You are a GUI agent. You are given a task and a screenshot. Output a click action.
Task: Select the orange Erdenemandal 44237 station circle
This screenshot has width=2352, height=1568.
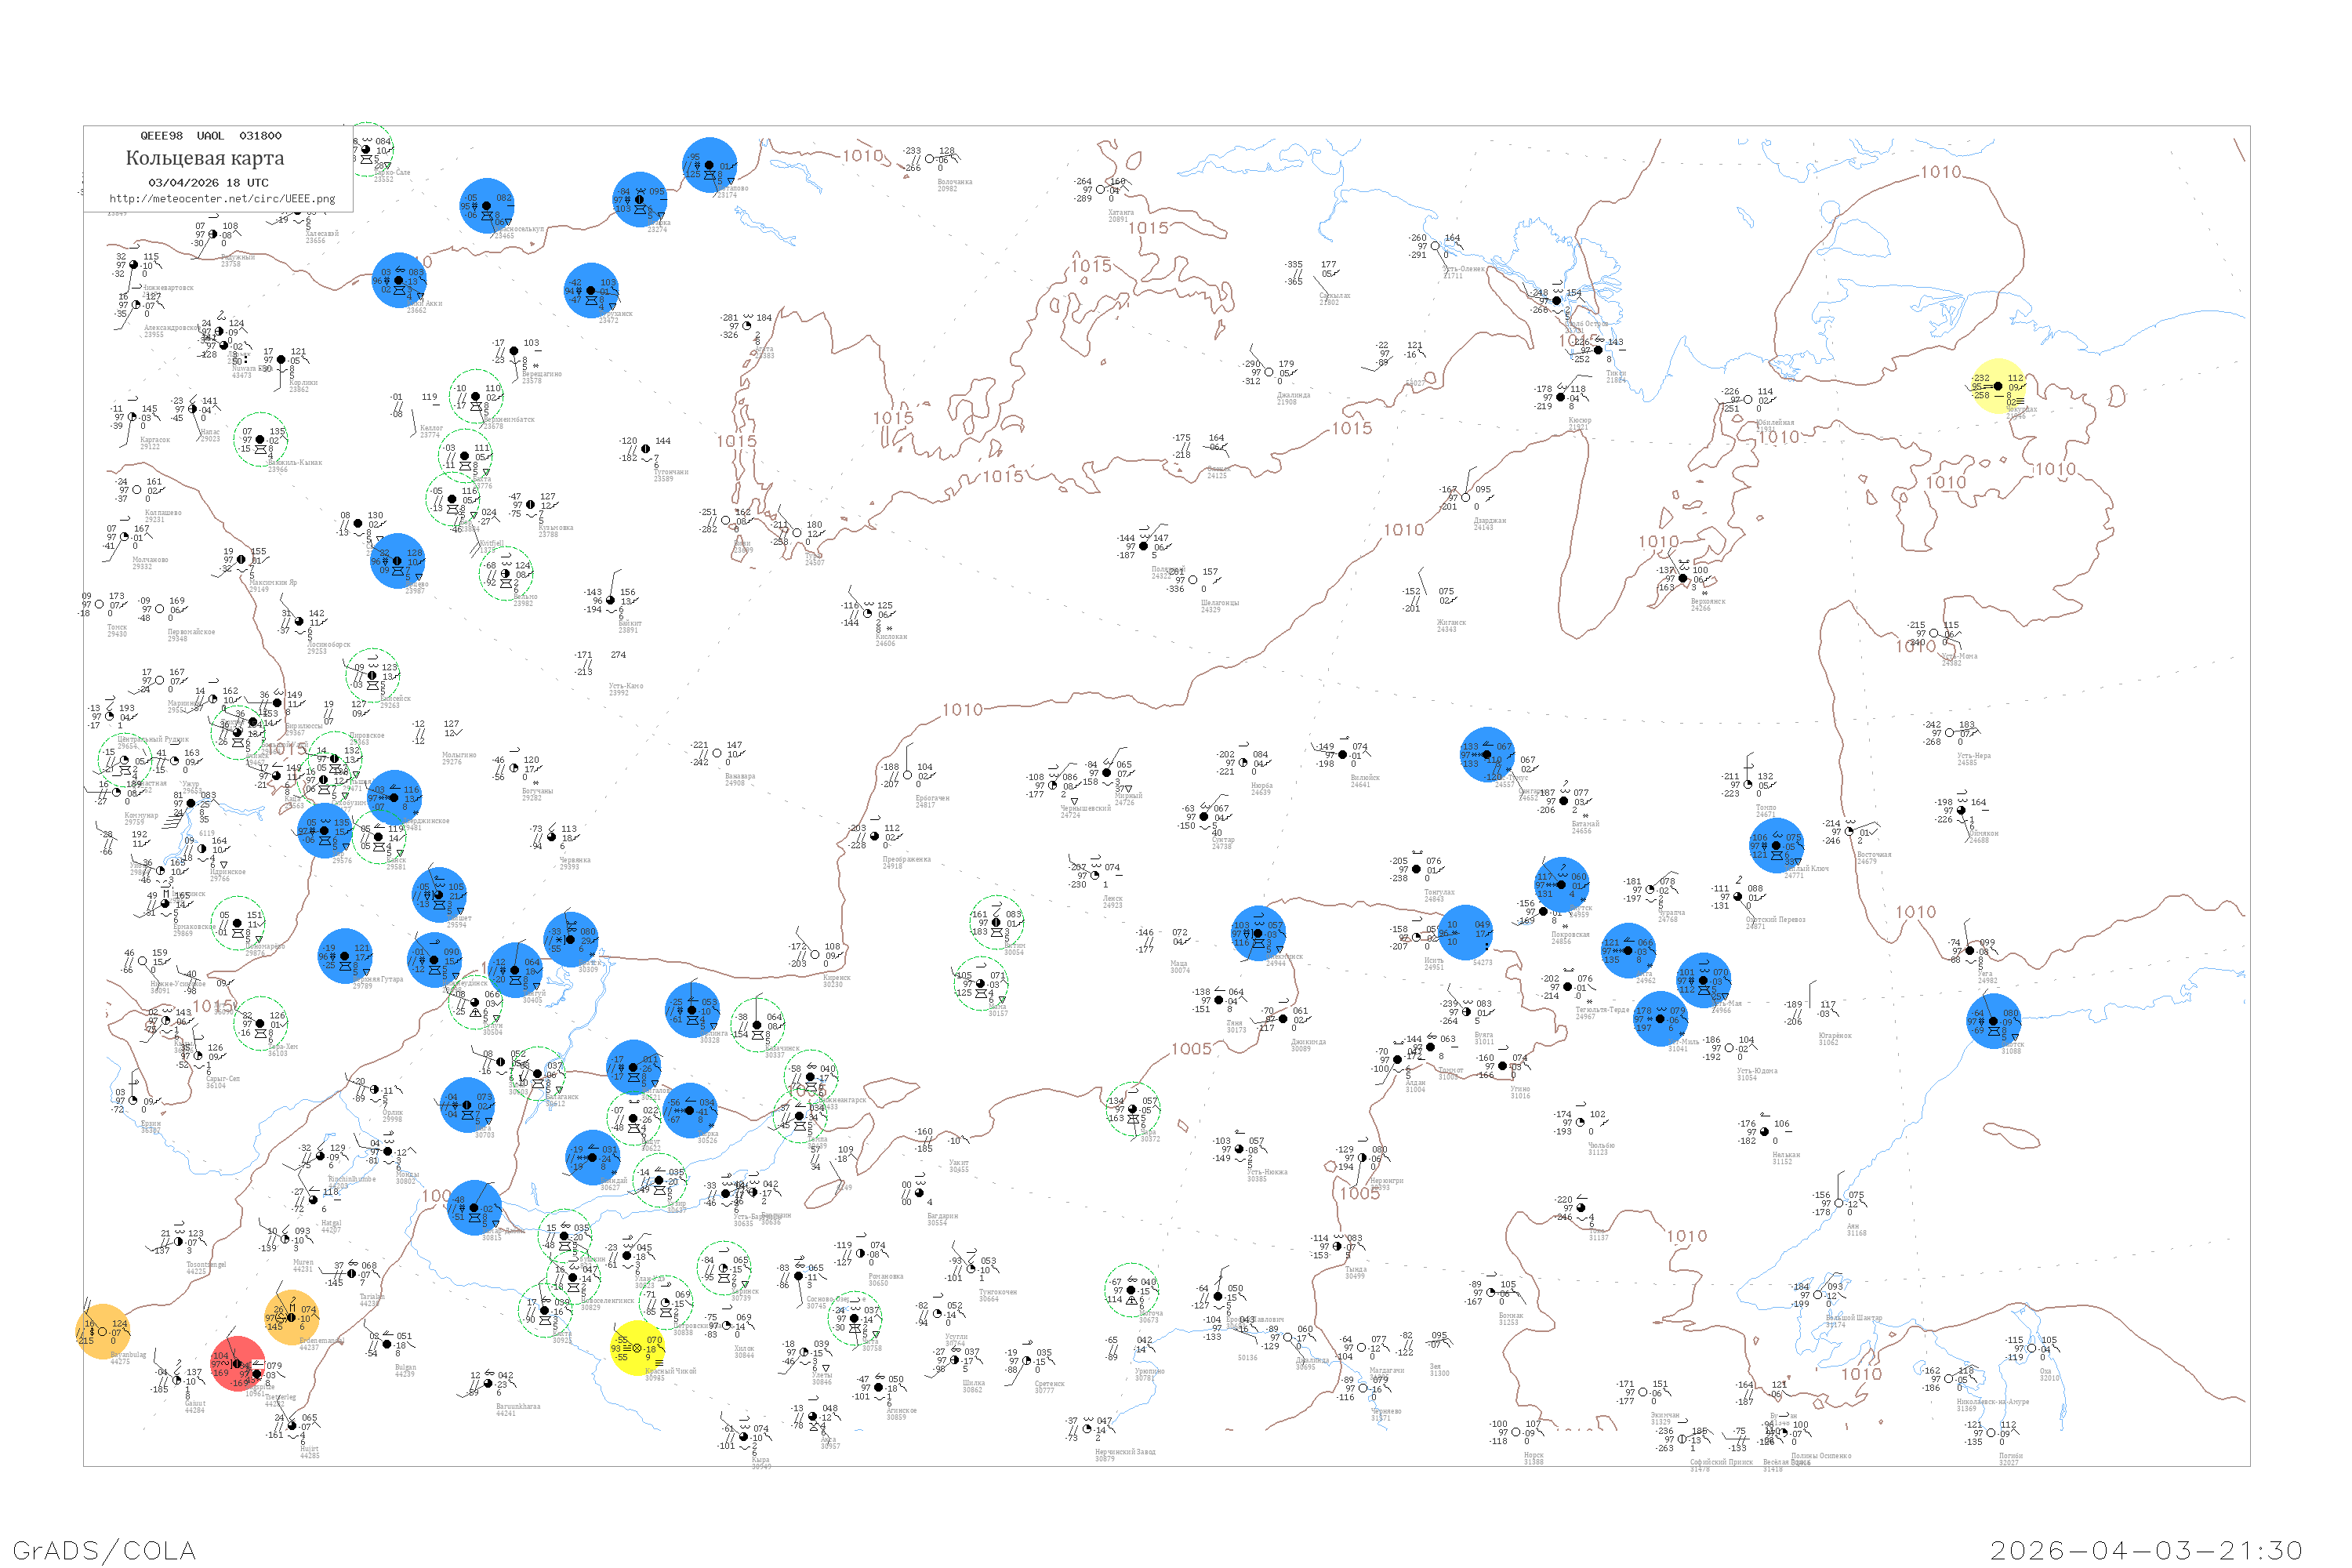point(292,1317)
